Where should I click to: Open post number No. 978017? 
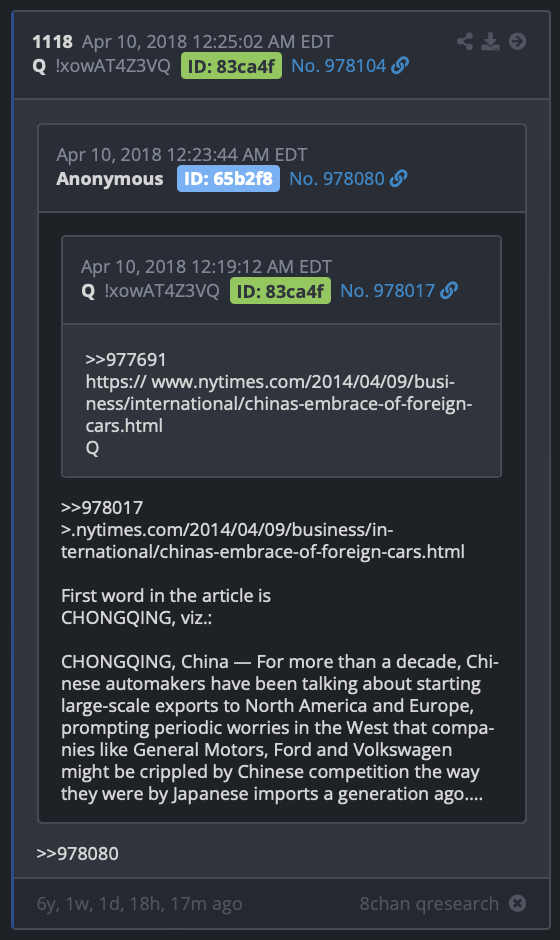(387, 291)
